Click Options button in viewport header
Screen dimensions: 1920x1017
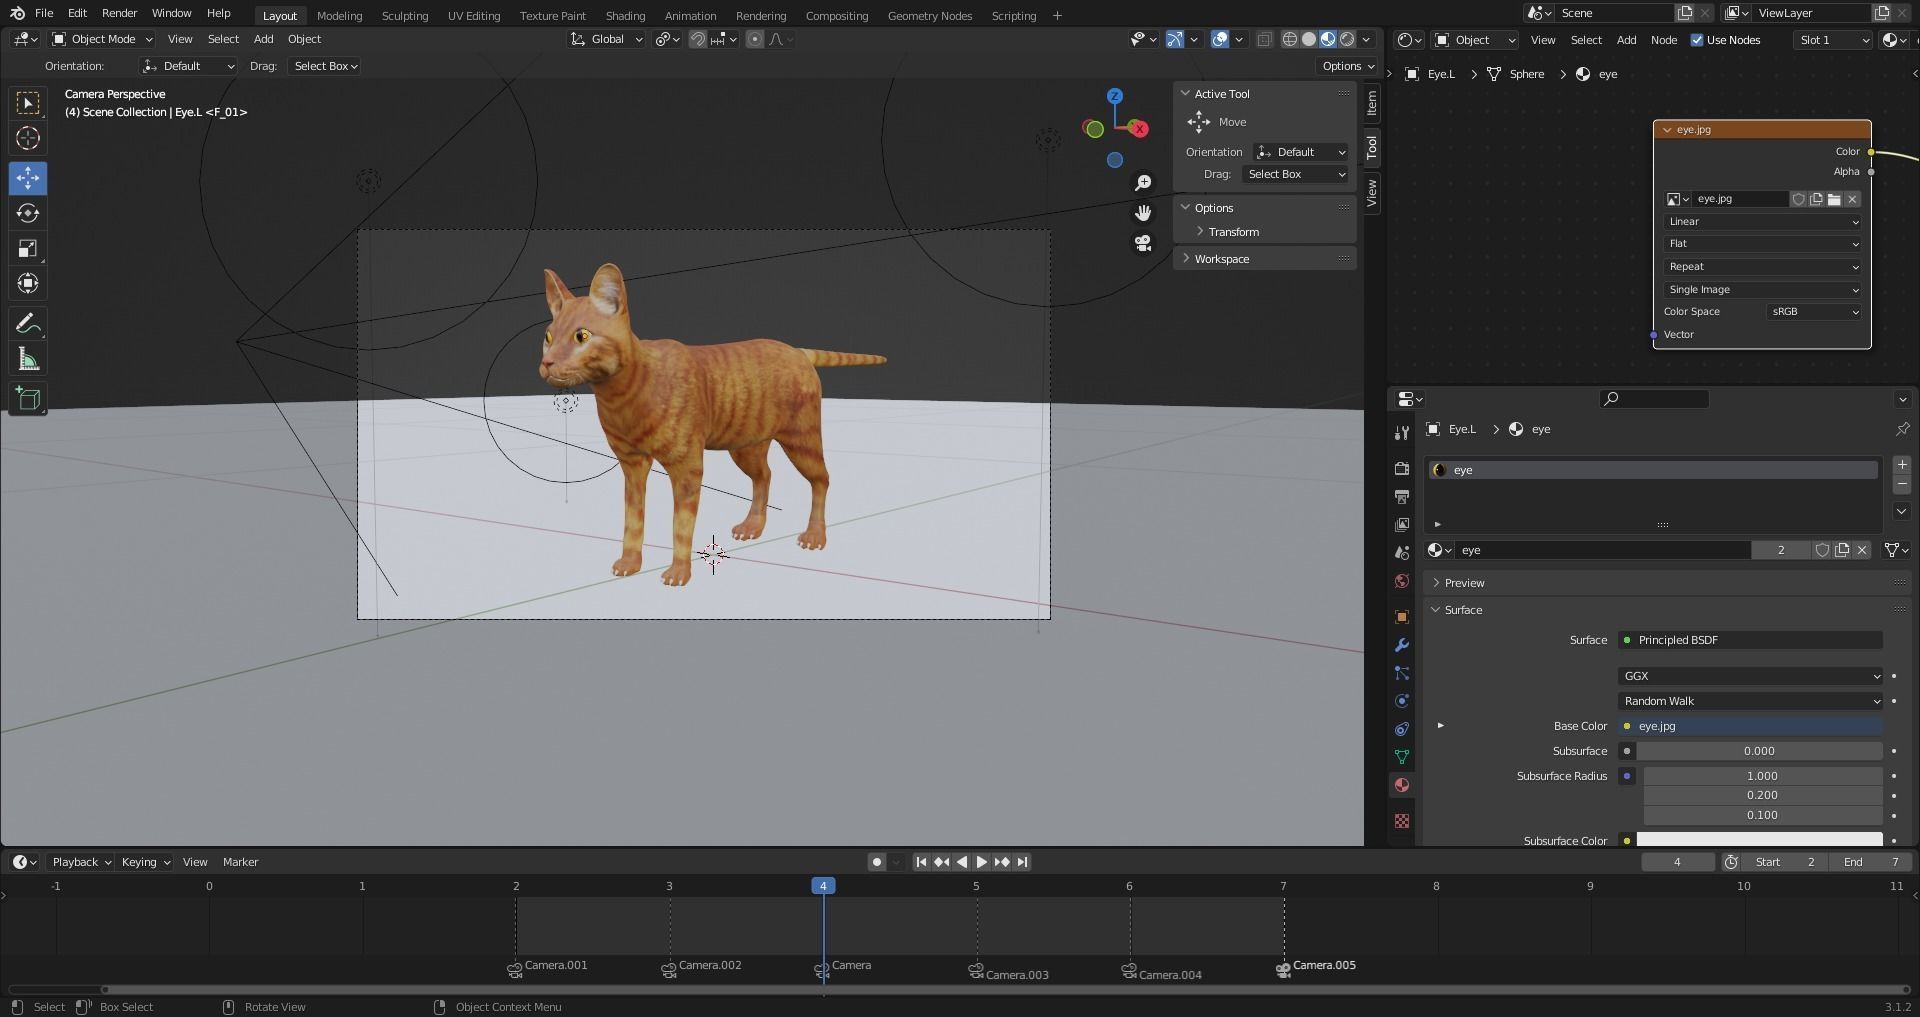[1347, 66]
